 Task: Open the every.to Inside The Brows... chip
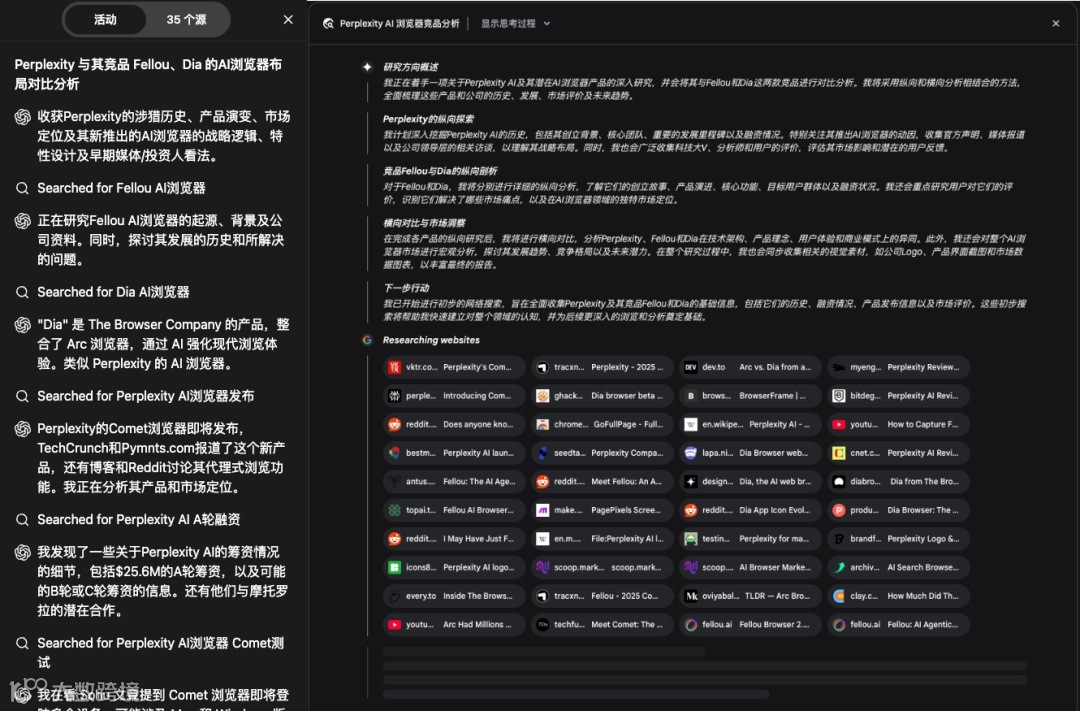[454, 596]
